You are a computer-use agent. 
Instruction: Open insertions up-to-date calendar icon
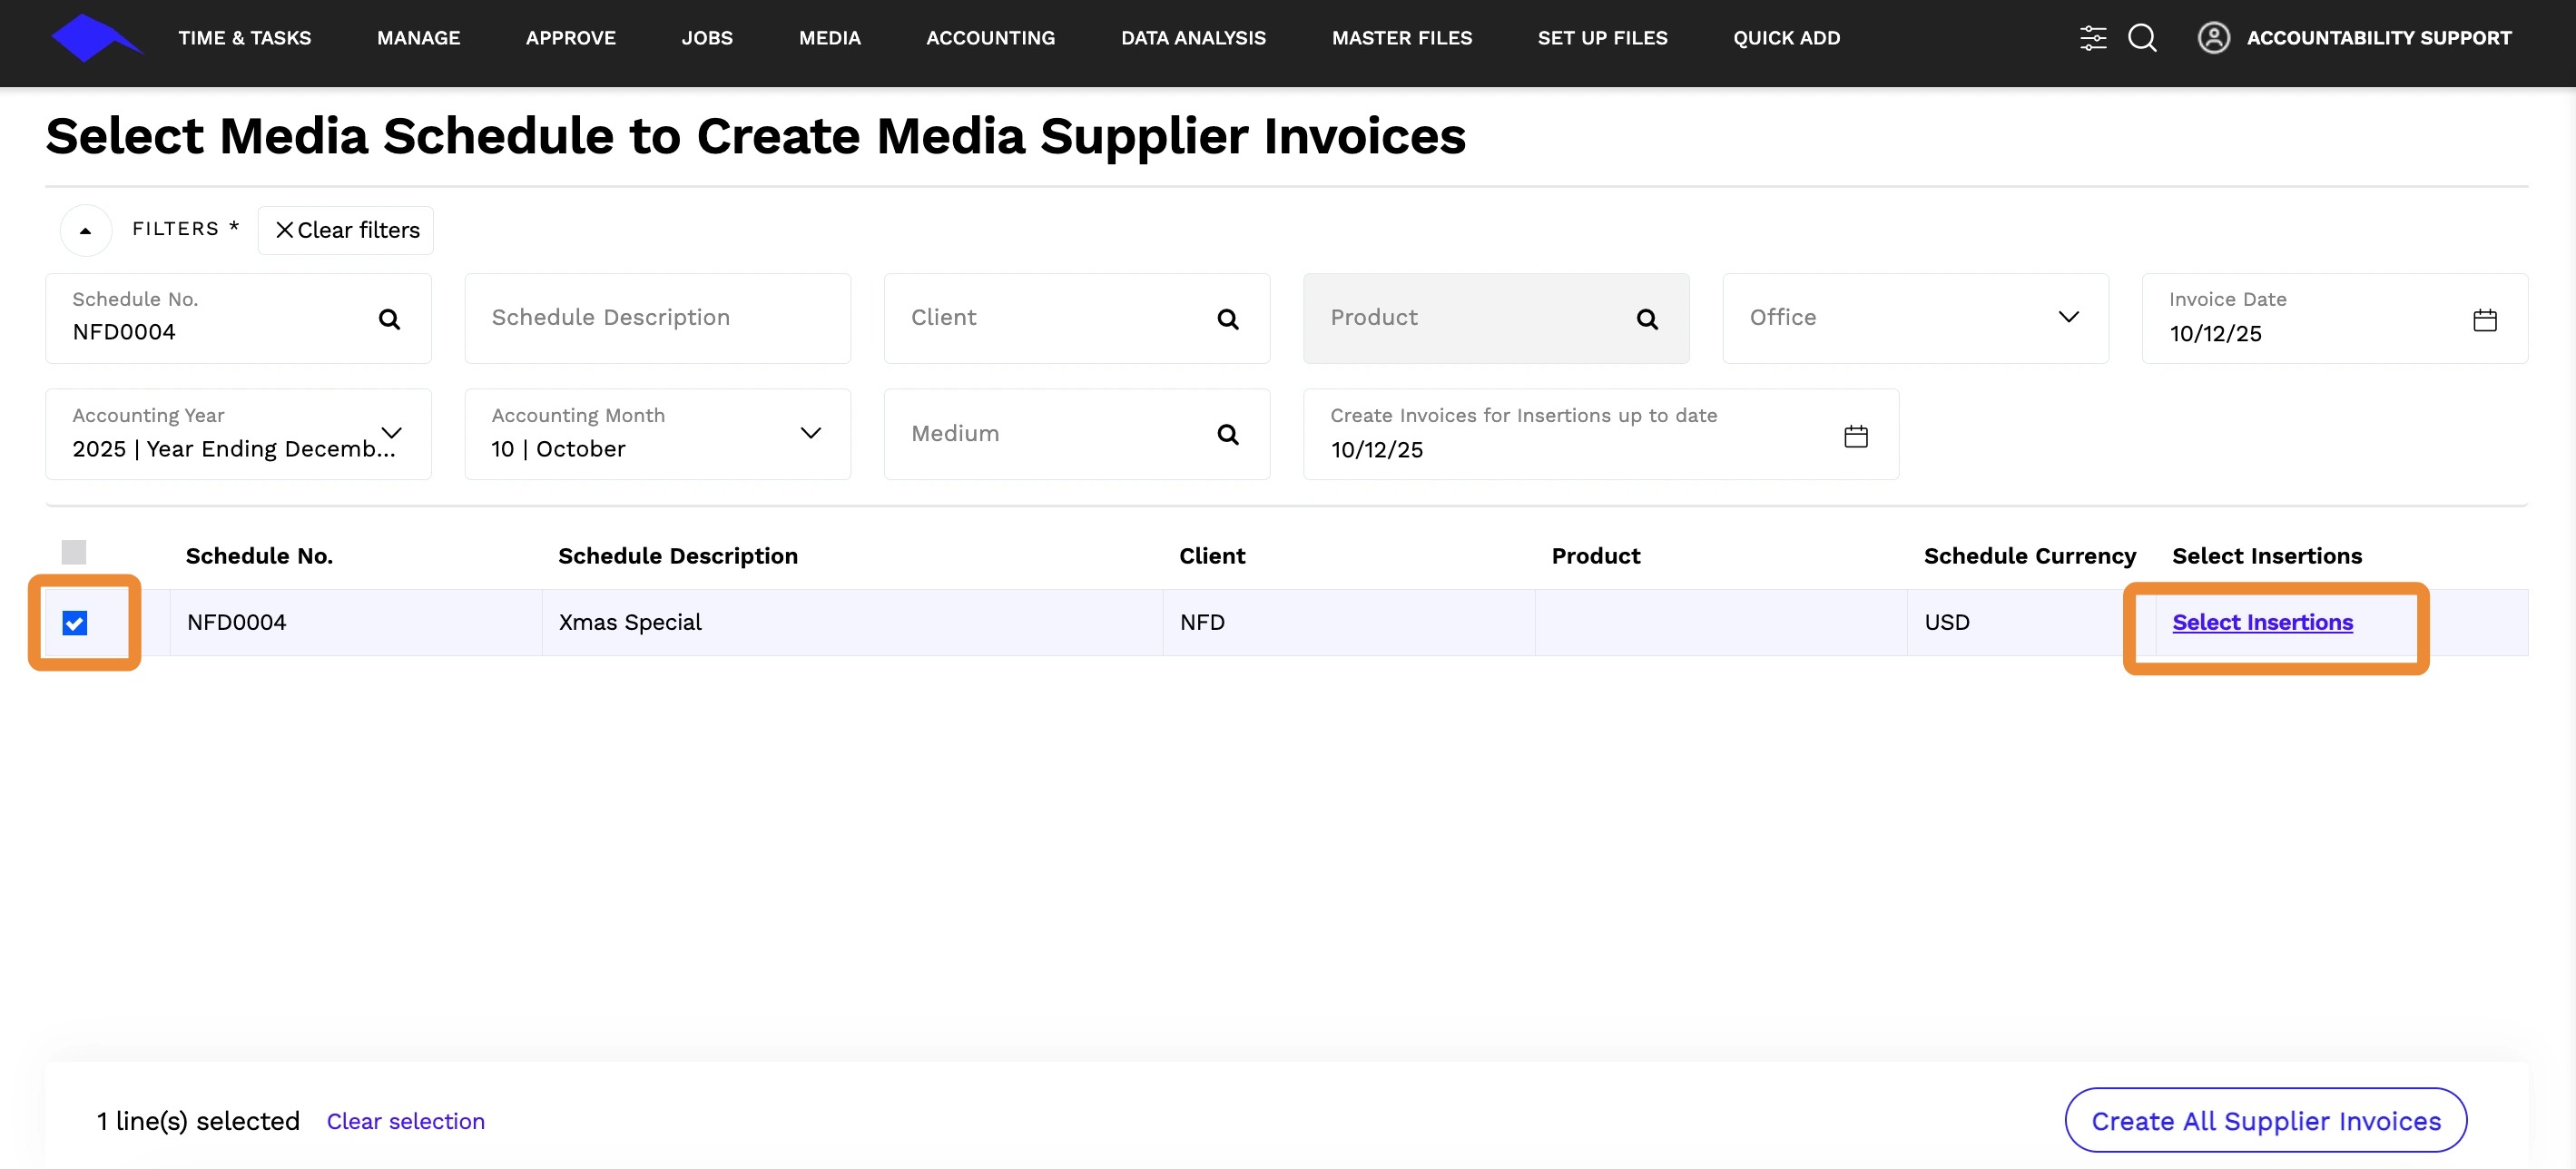pyautogui.click(x=1855, y=436)
